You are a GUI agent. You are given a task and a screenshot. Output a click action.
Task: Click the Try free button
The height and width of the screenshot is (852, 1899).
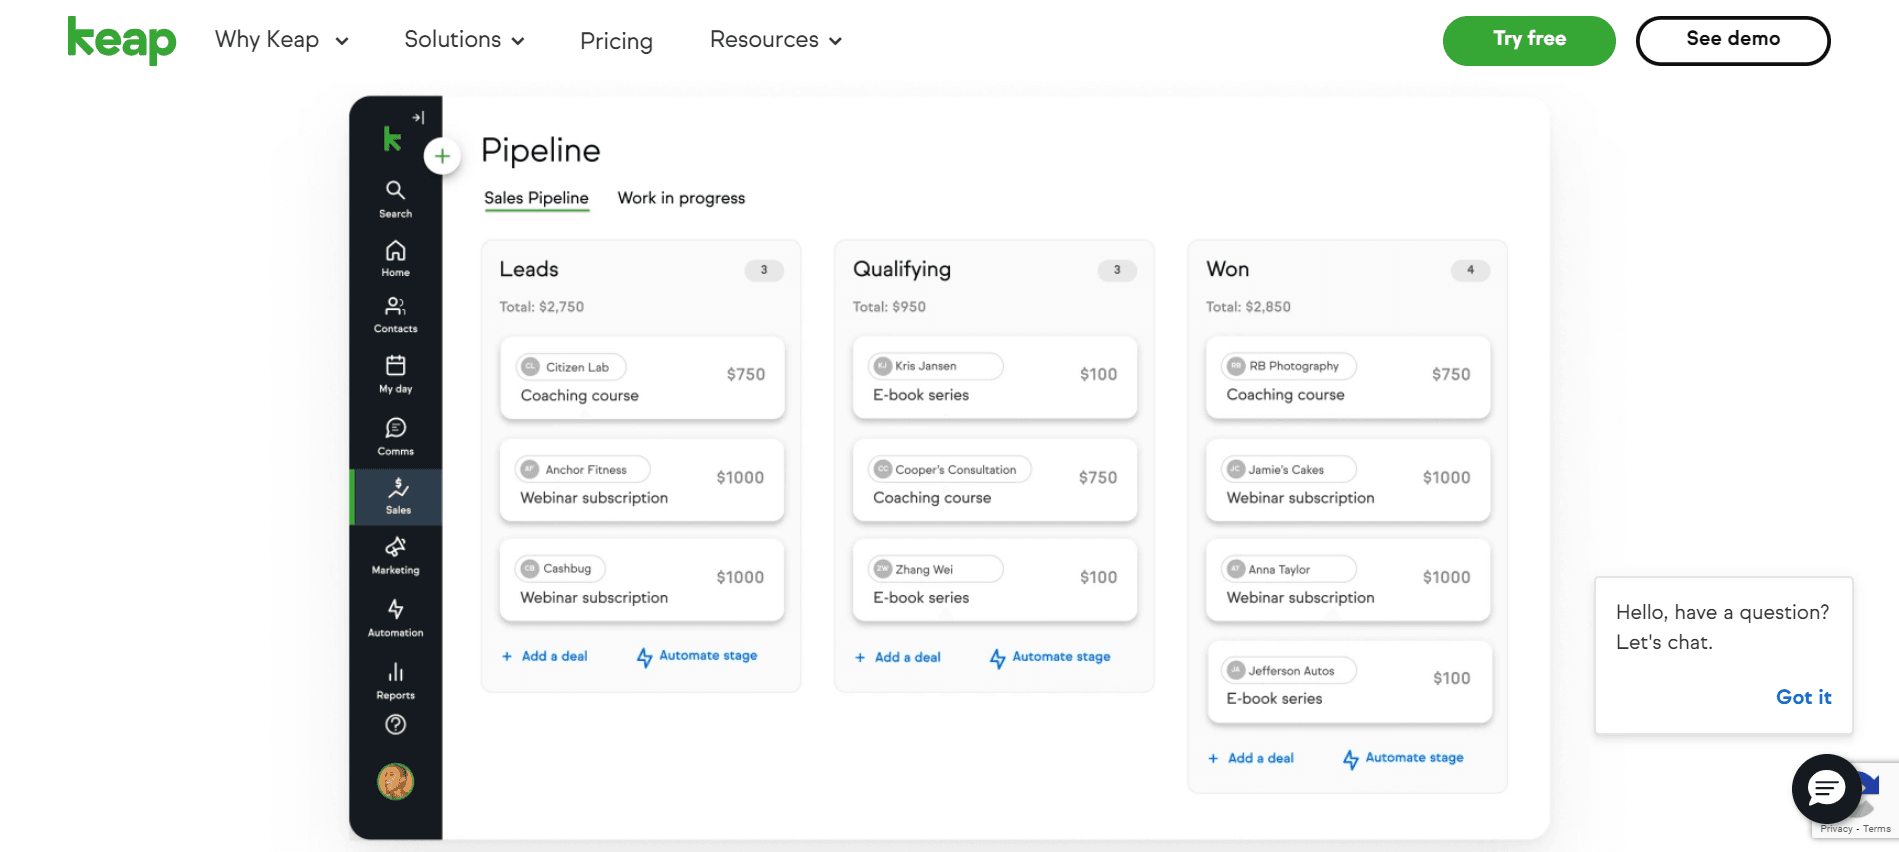click(x=1529, y=41)
